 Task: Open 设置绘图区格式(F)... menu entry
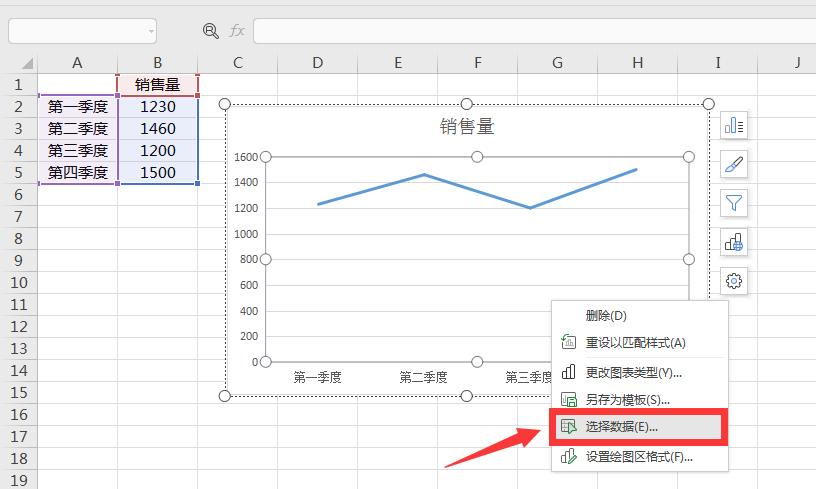point(639,457)
